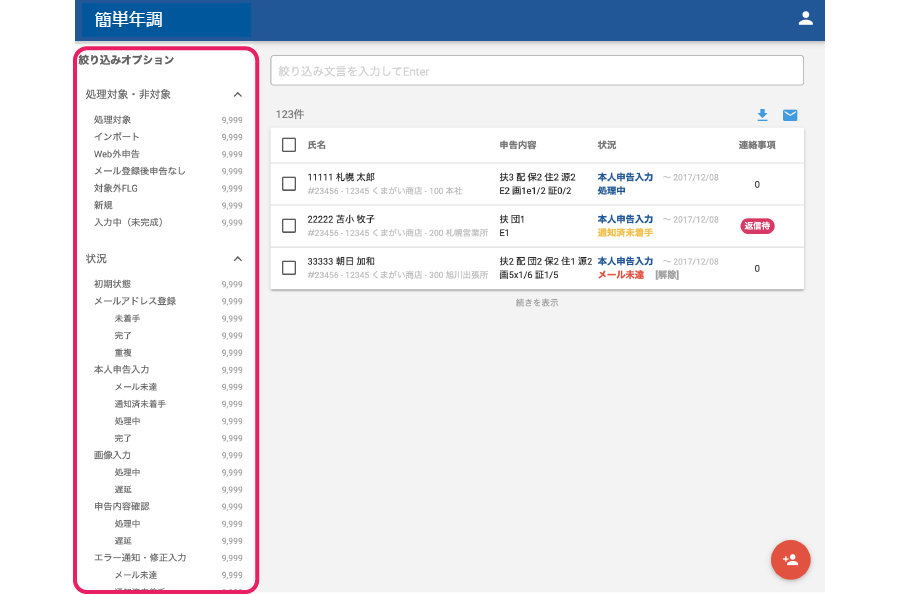Click the [解除] link in third row
The image size is (900, 595).
click(667, 275)
